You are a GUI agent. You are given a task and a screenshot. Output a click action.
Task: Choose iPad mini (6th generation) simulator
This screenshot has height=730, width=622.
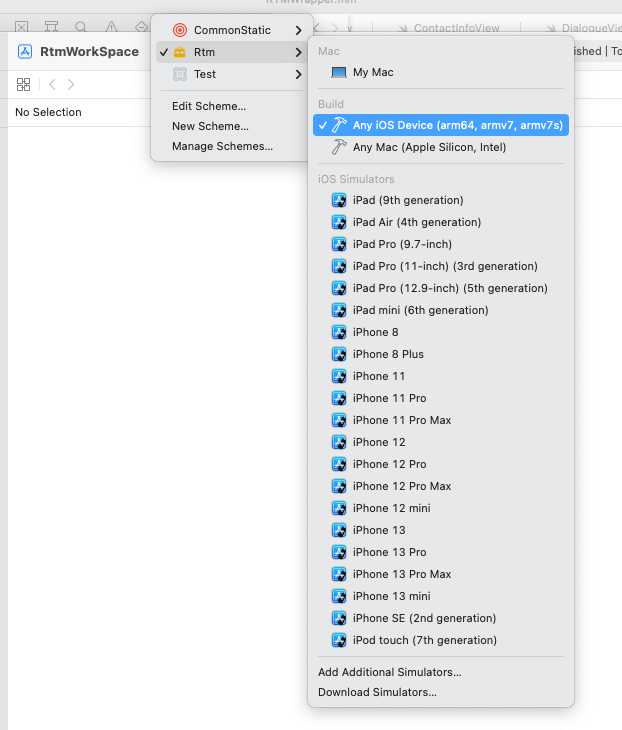point(440,310)
